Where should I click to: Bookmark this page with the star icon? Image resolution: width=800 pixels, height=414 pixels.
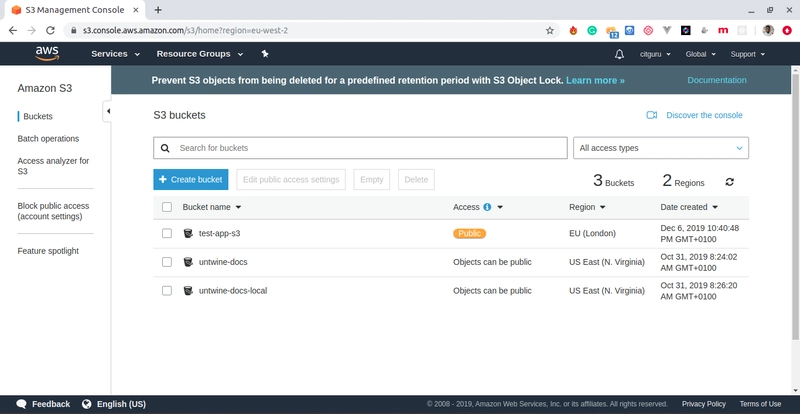click(x=549, y=31)
